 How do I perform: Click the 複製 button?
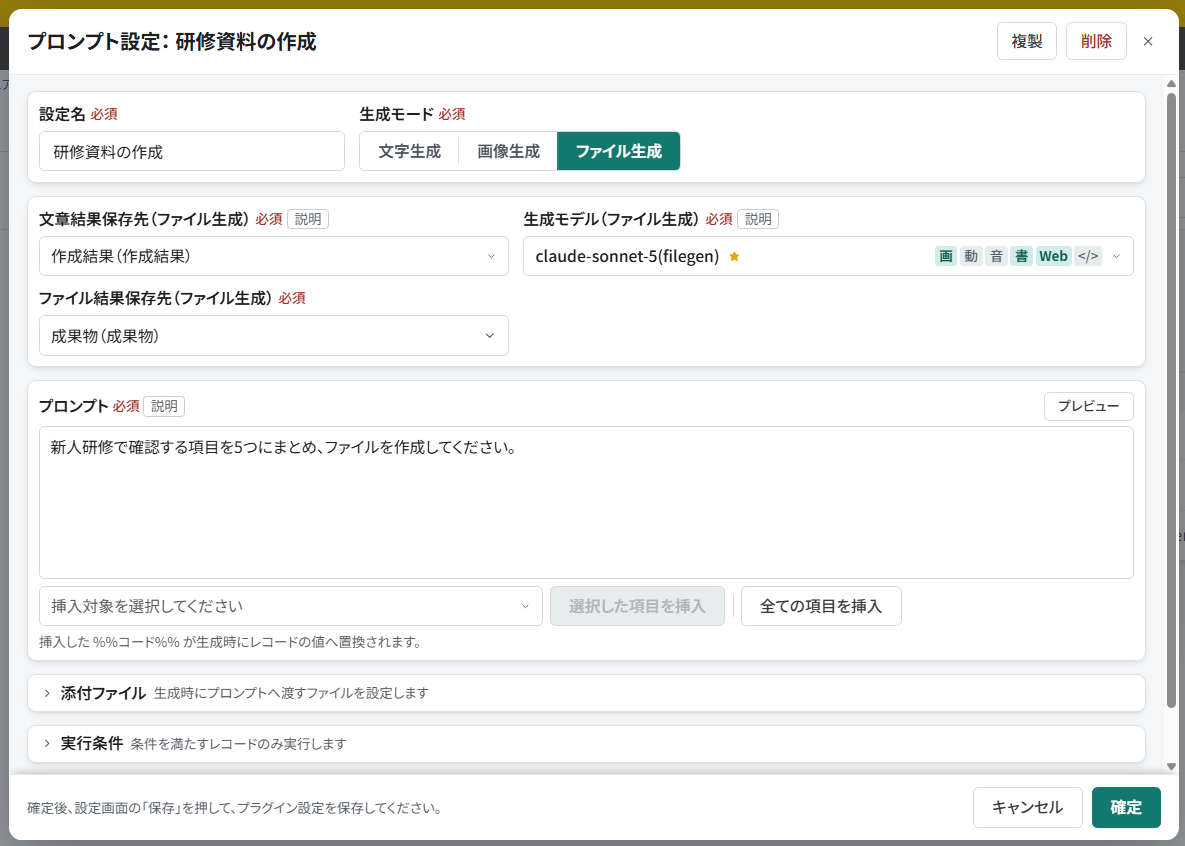(1026, 42)
